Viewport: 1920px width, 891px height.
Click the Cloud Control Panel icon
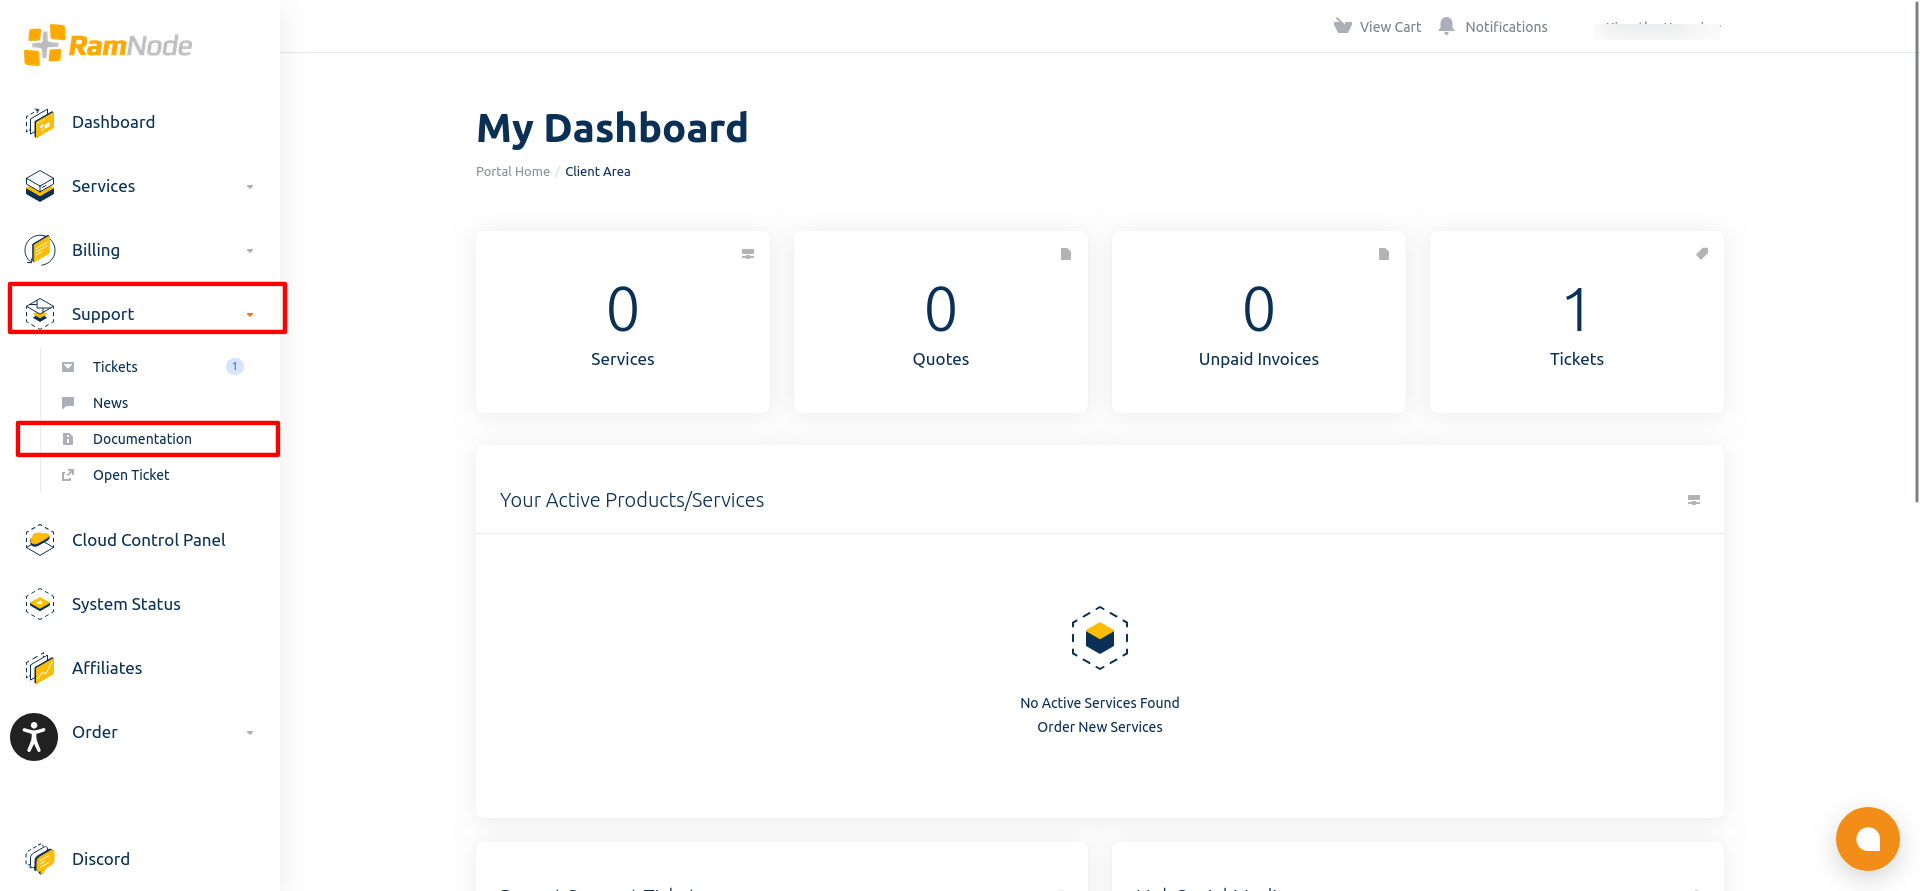pos(40,540)
